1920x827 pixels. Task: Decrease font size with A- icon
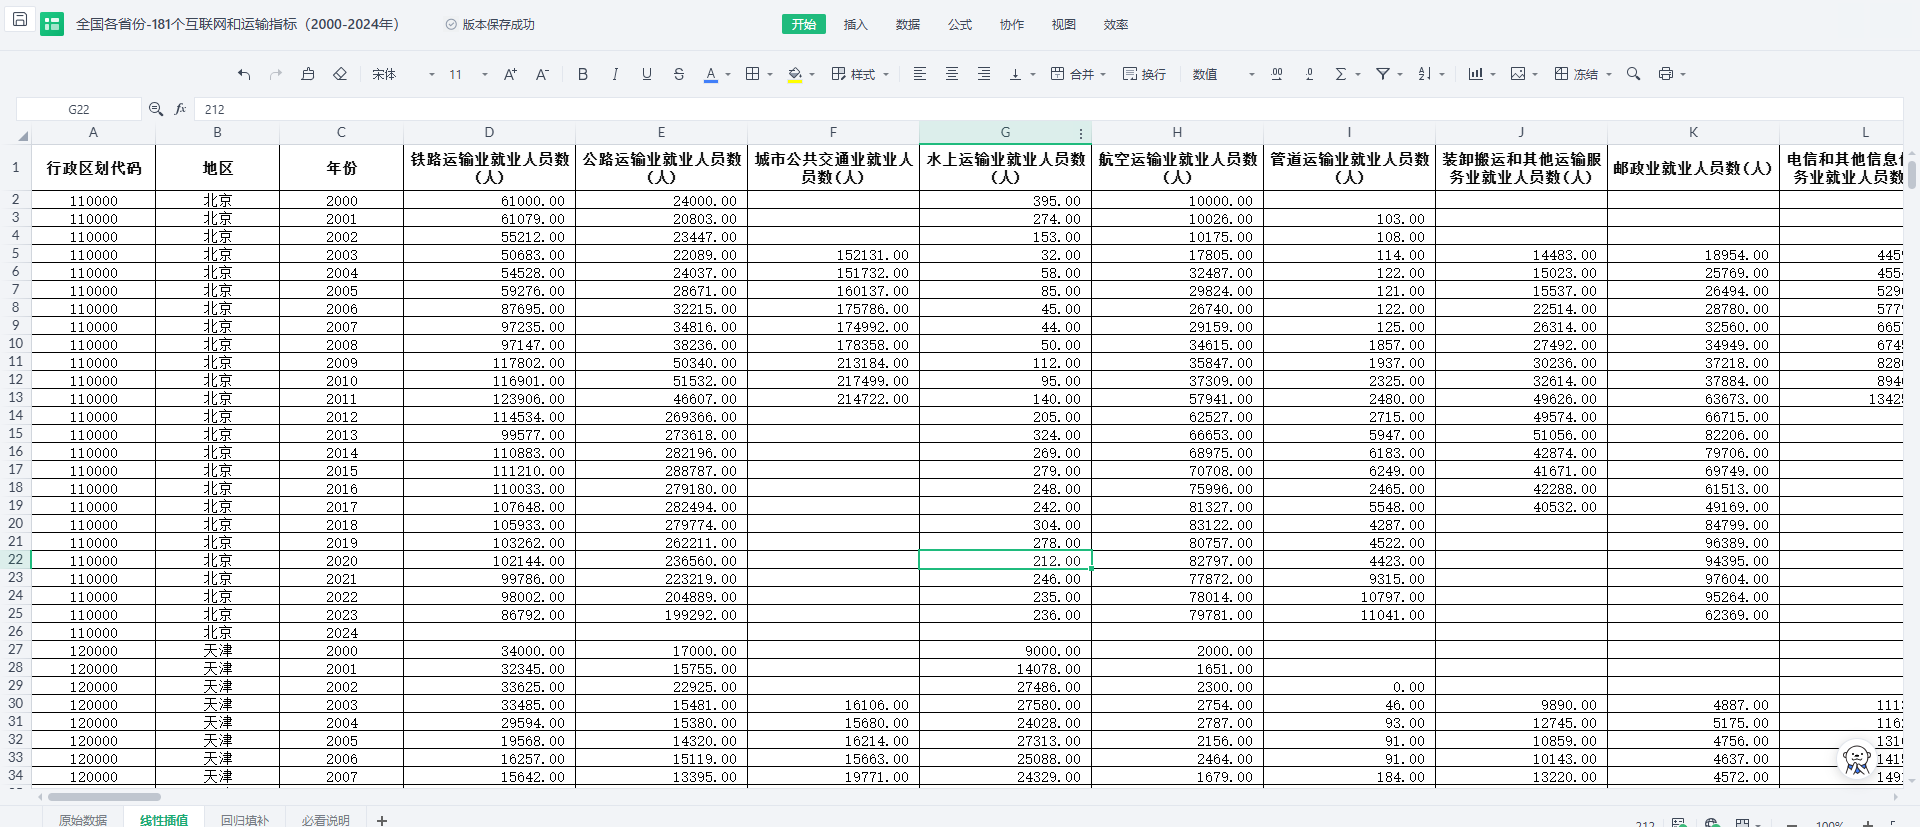click(542, 74)
